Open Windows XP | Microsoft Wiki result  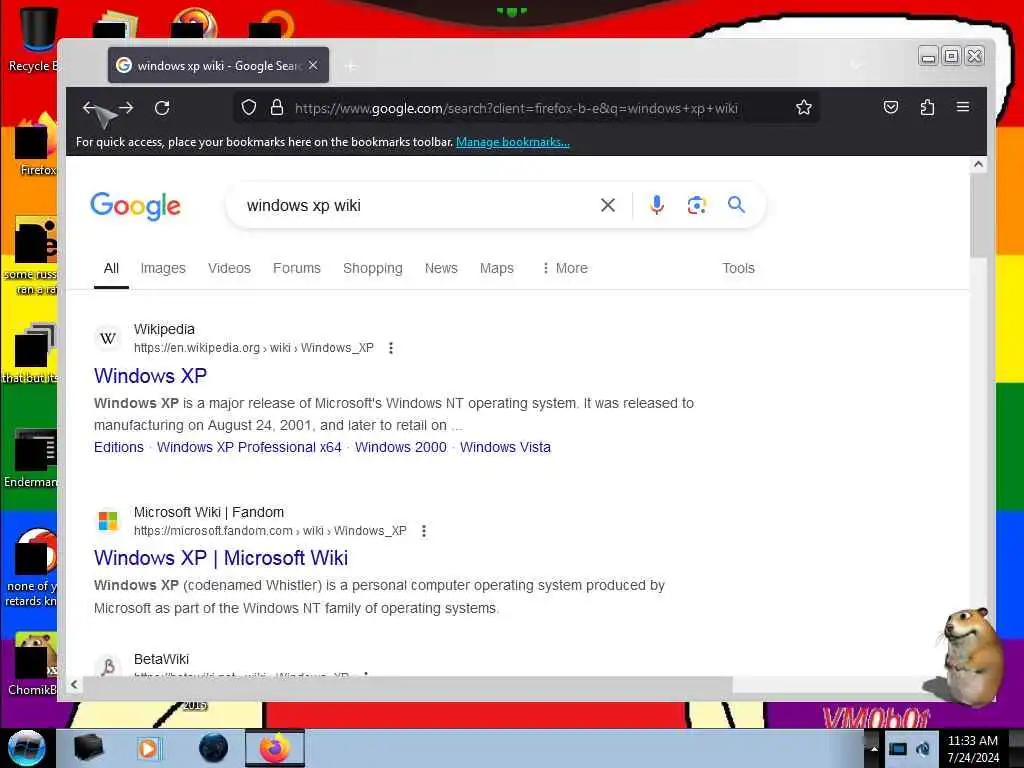click(221, 558)
